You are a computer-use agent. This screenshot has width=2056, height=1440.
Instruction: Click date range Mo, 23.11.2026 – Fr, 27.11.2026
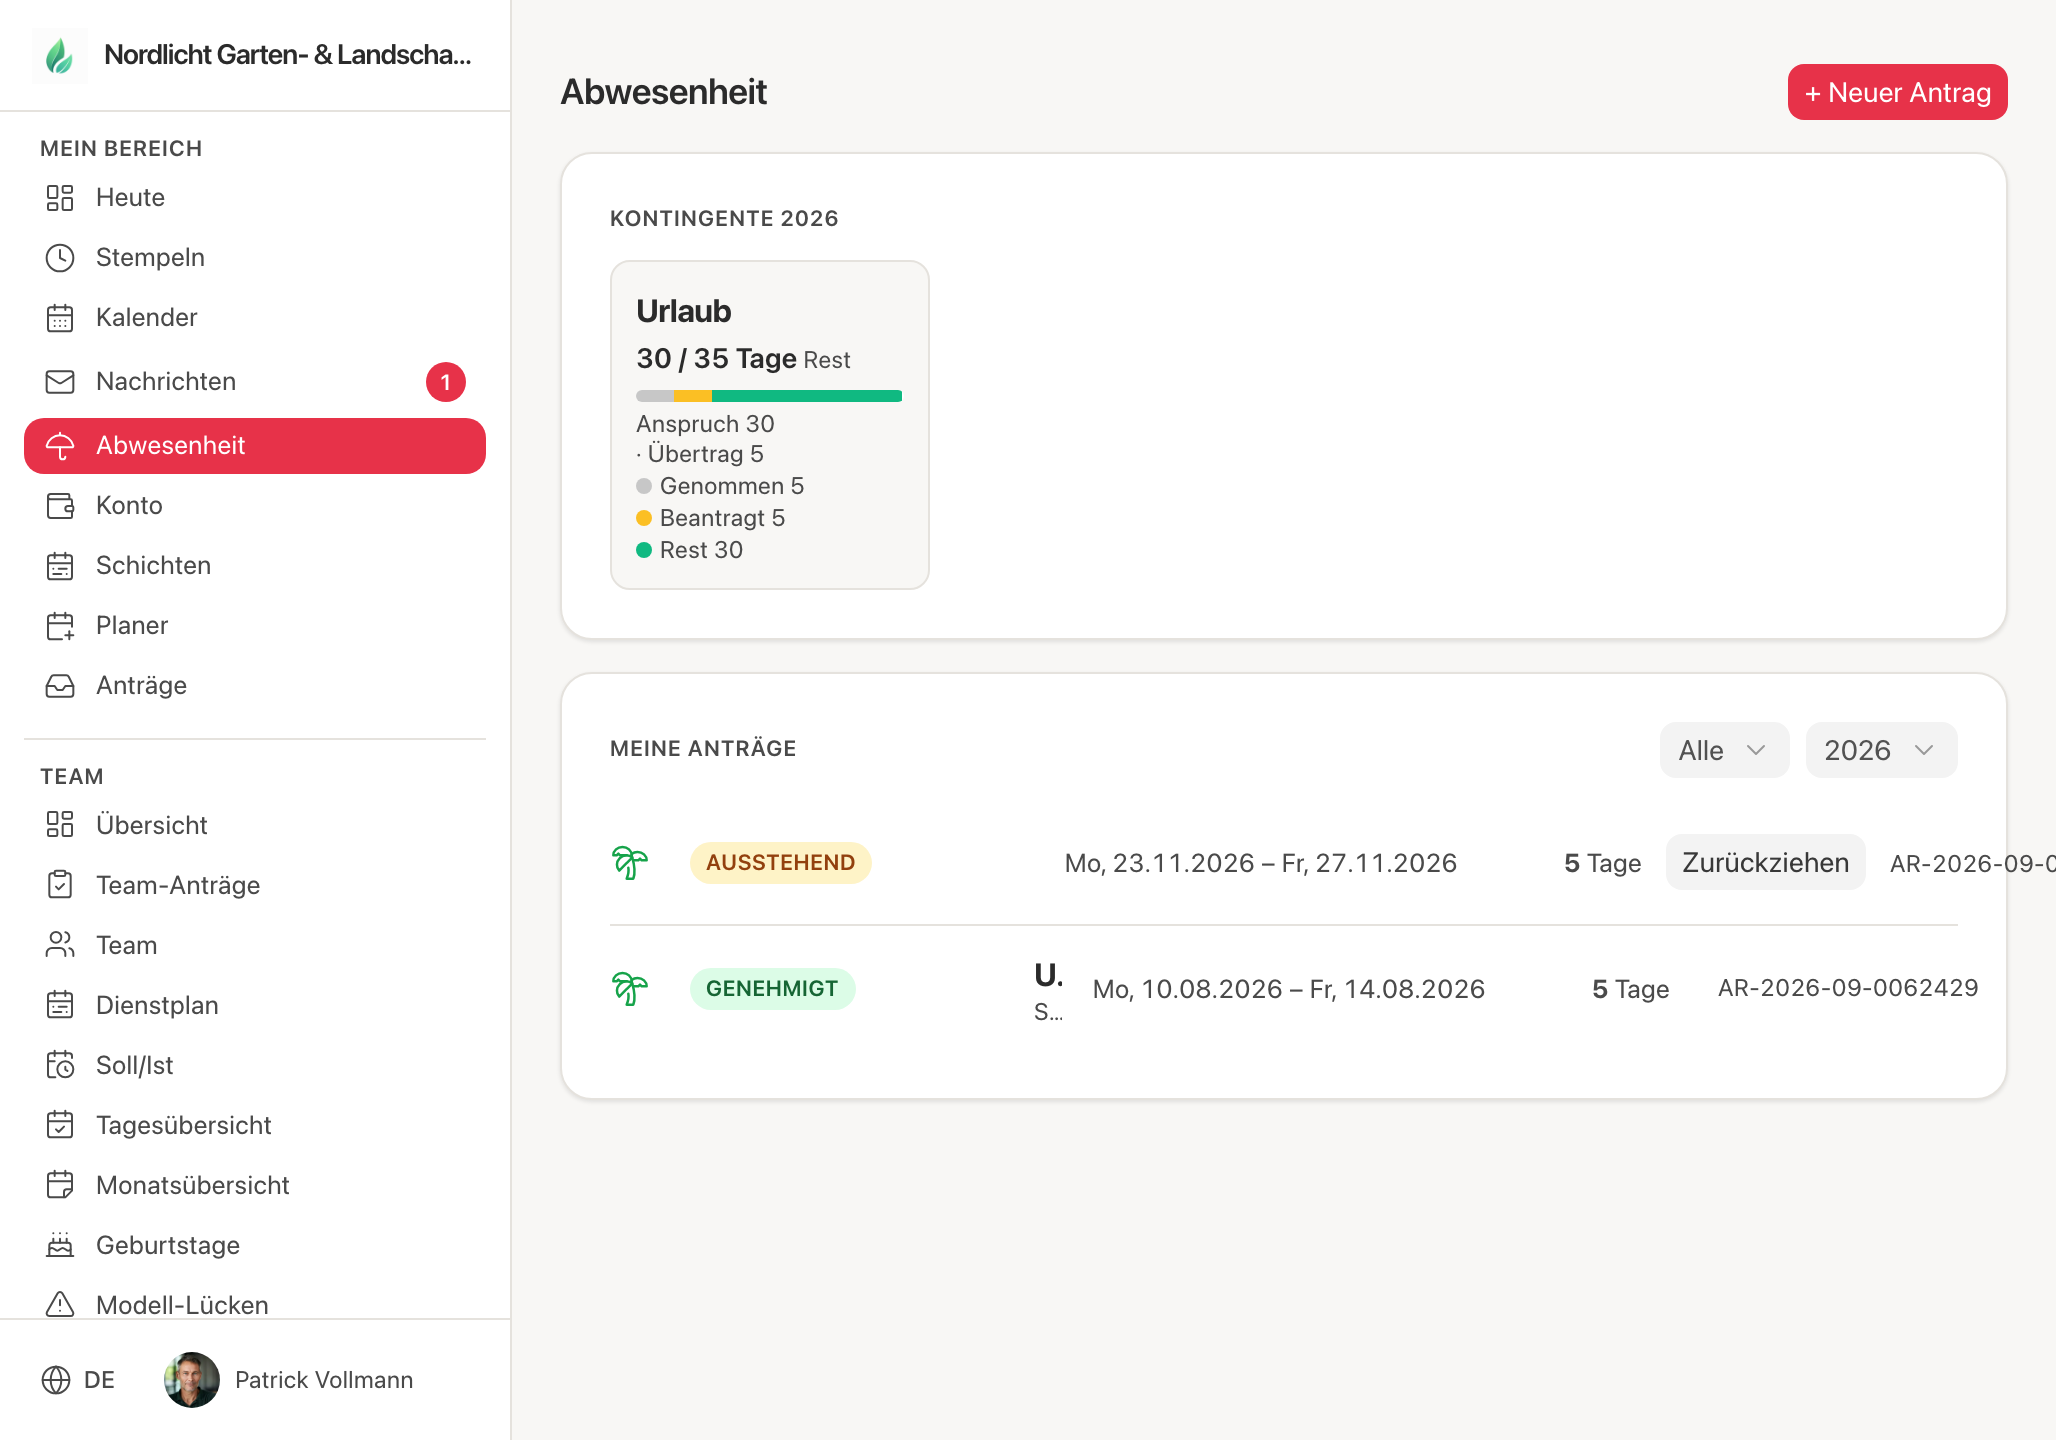[x=1260, y=863]
